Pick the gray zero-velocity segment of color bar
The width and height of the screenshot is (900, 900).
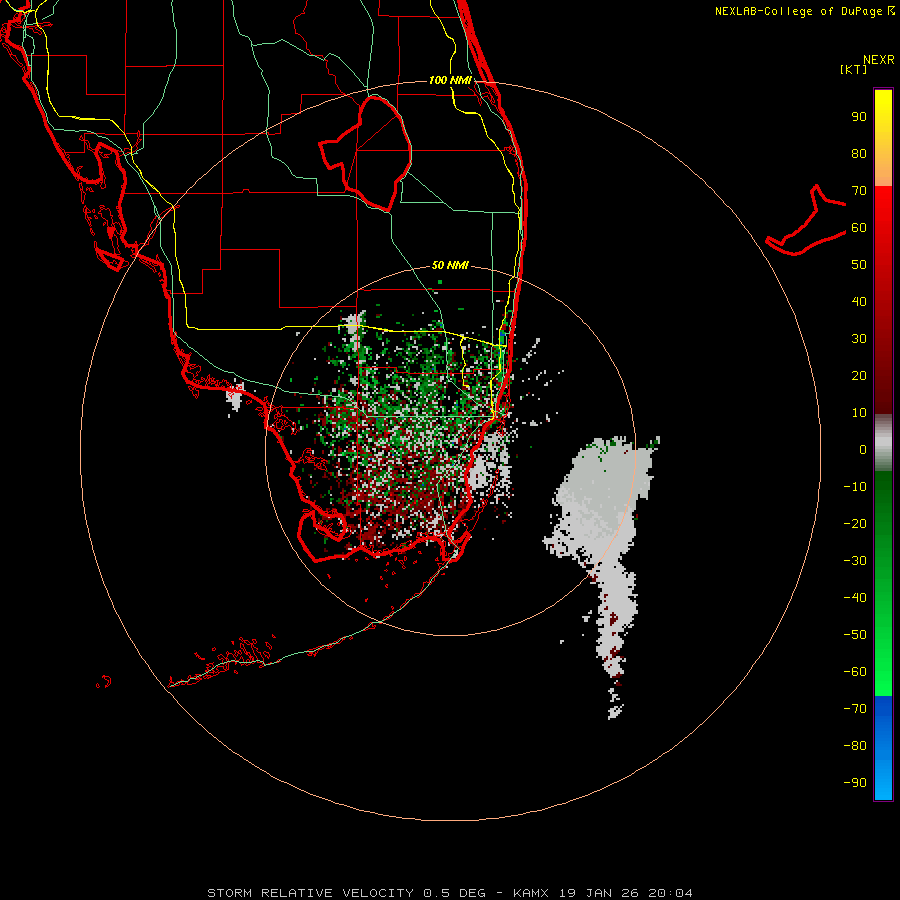point(883,443)
